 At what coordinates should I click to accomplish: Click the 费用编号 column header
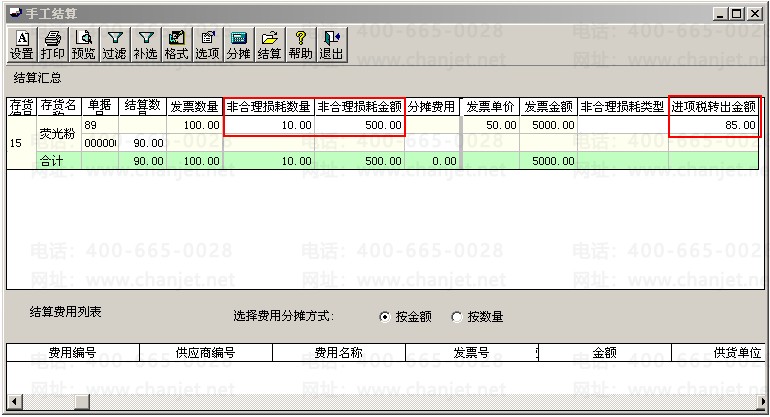tap(73, 353)
